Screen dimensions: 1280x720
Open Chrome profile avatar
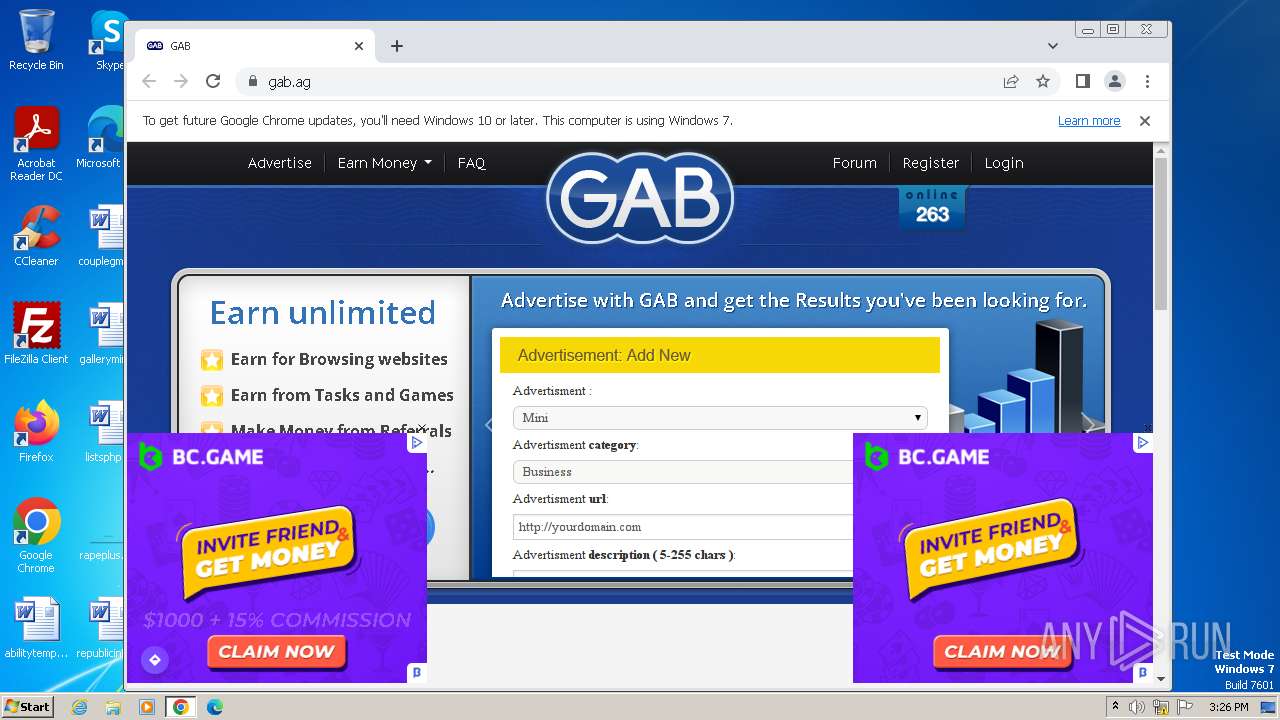pyautogui.click(x=1114, y=81)
